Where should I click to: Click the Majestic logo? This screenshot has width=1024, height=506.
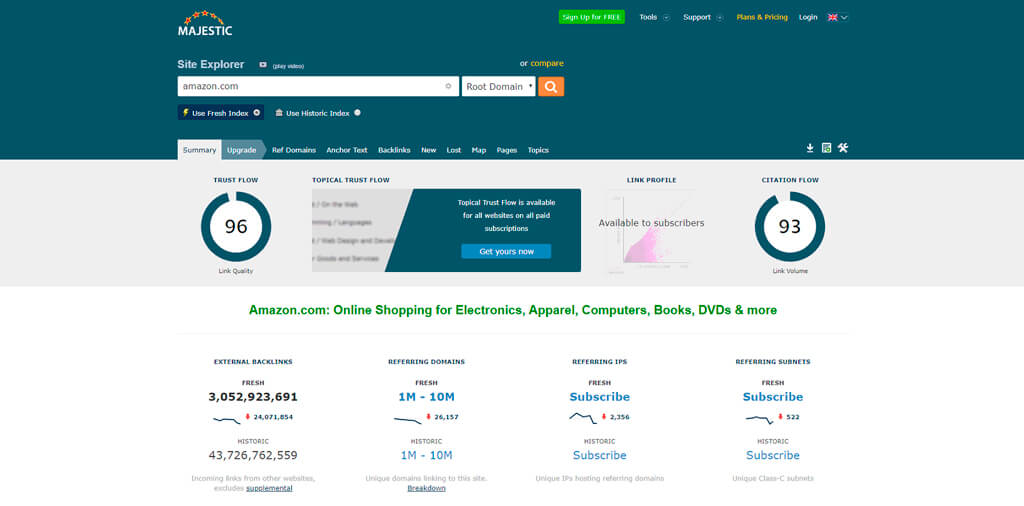204,23
